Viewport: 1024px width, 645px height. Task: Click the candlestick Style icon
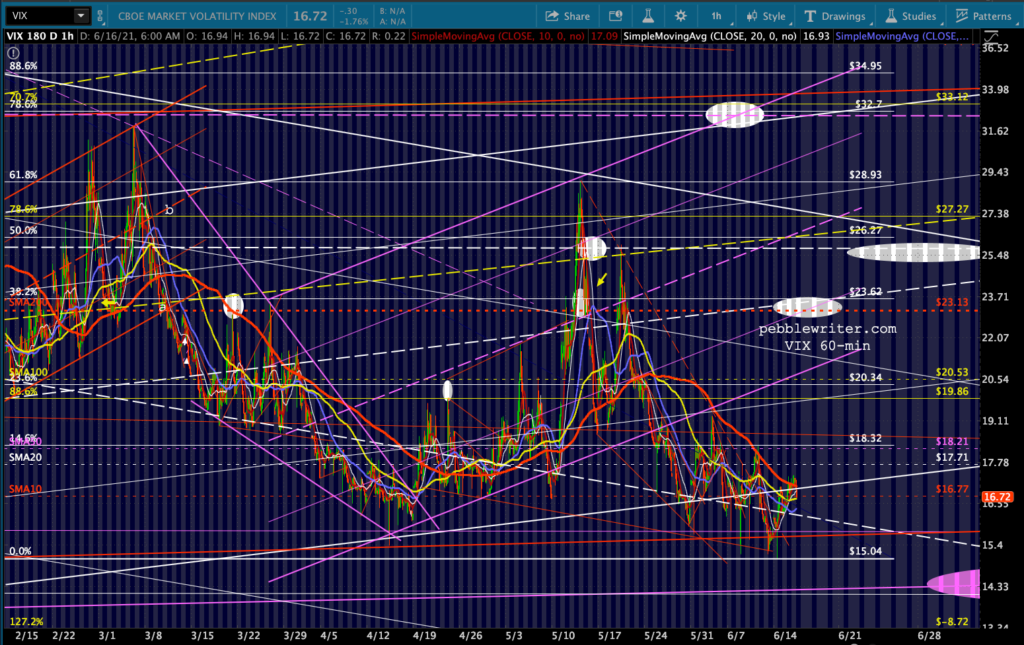tap(752, 16)
